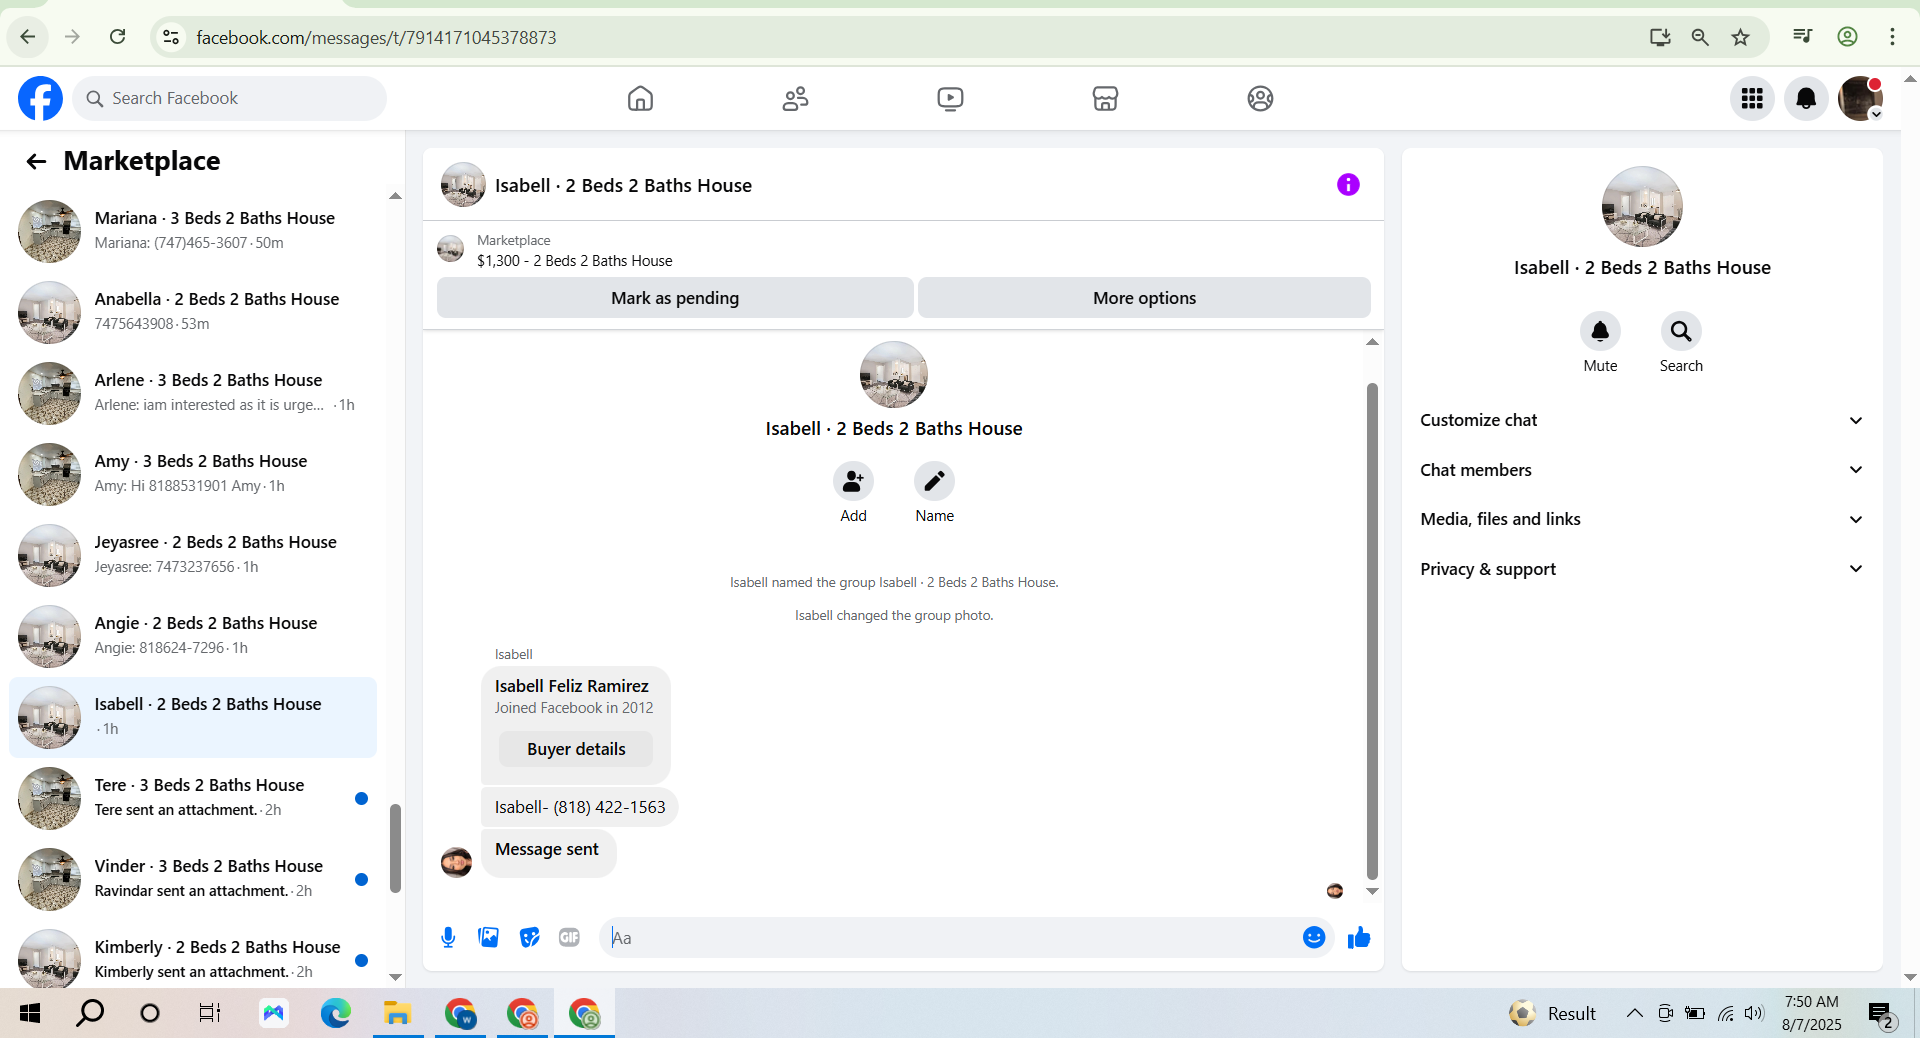Show hidden system tray icons
The width and height of the screenshot is (1920, 1038).
pos(1634,1013)
